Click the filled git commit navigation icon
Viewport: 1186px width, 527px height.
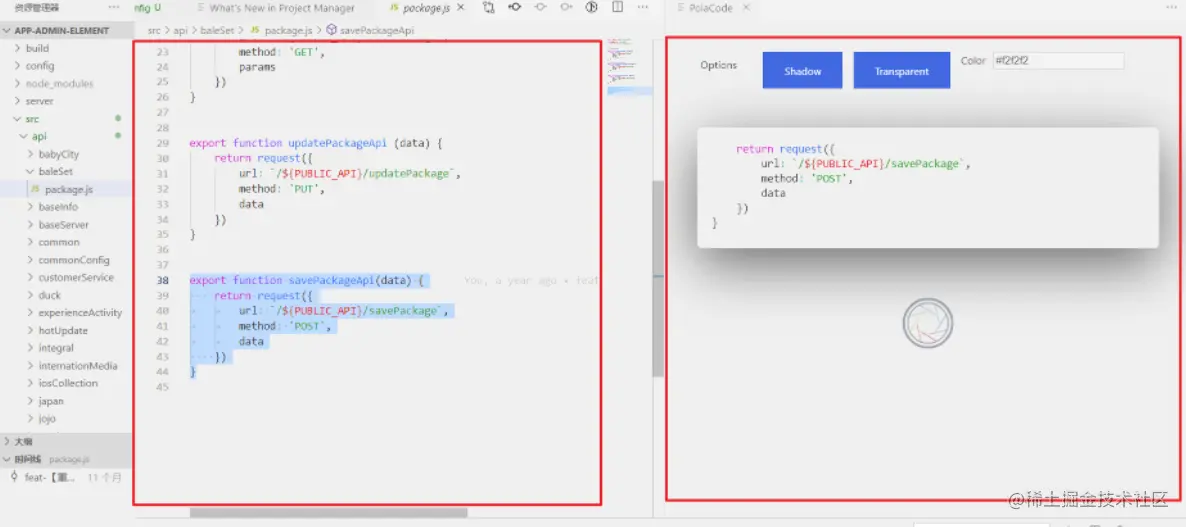pos(514,8)
